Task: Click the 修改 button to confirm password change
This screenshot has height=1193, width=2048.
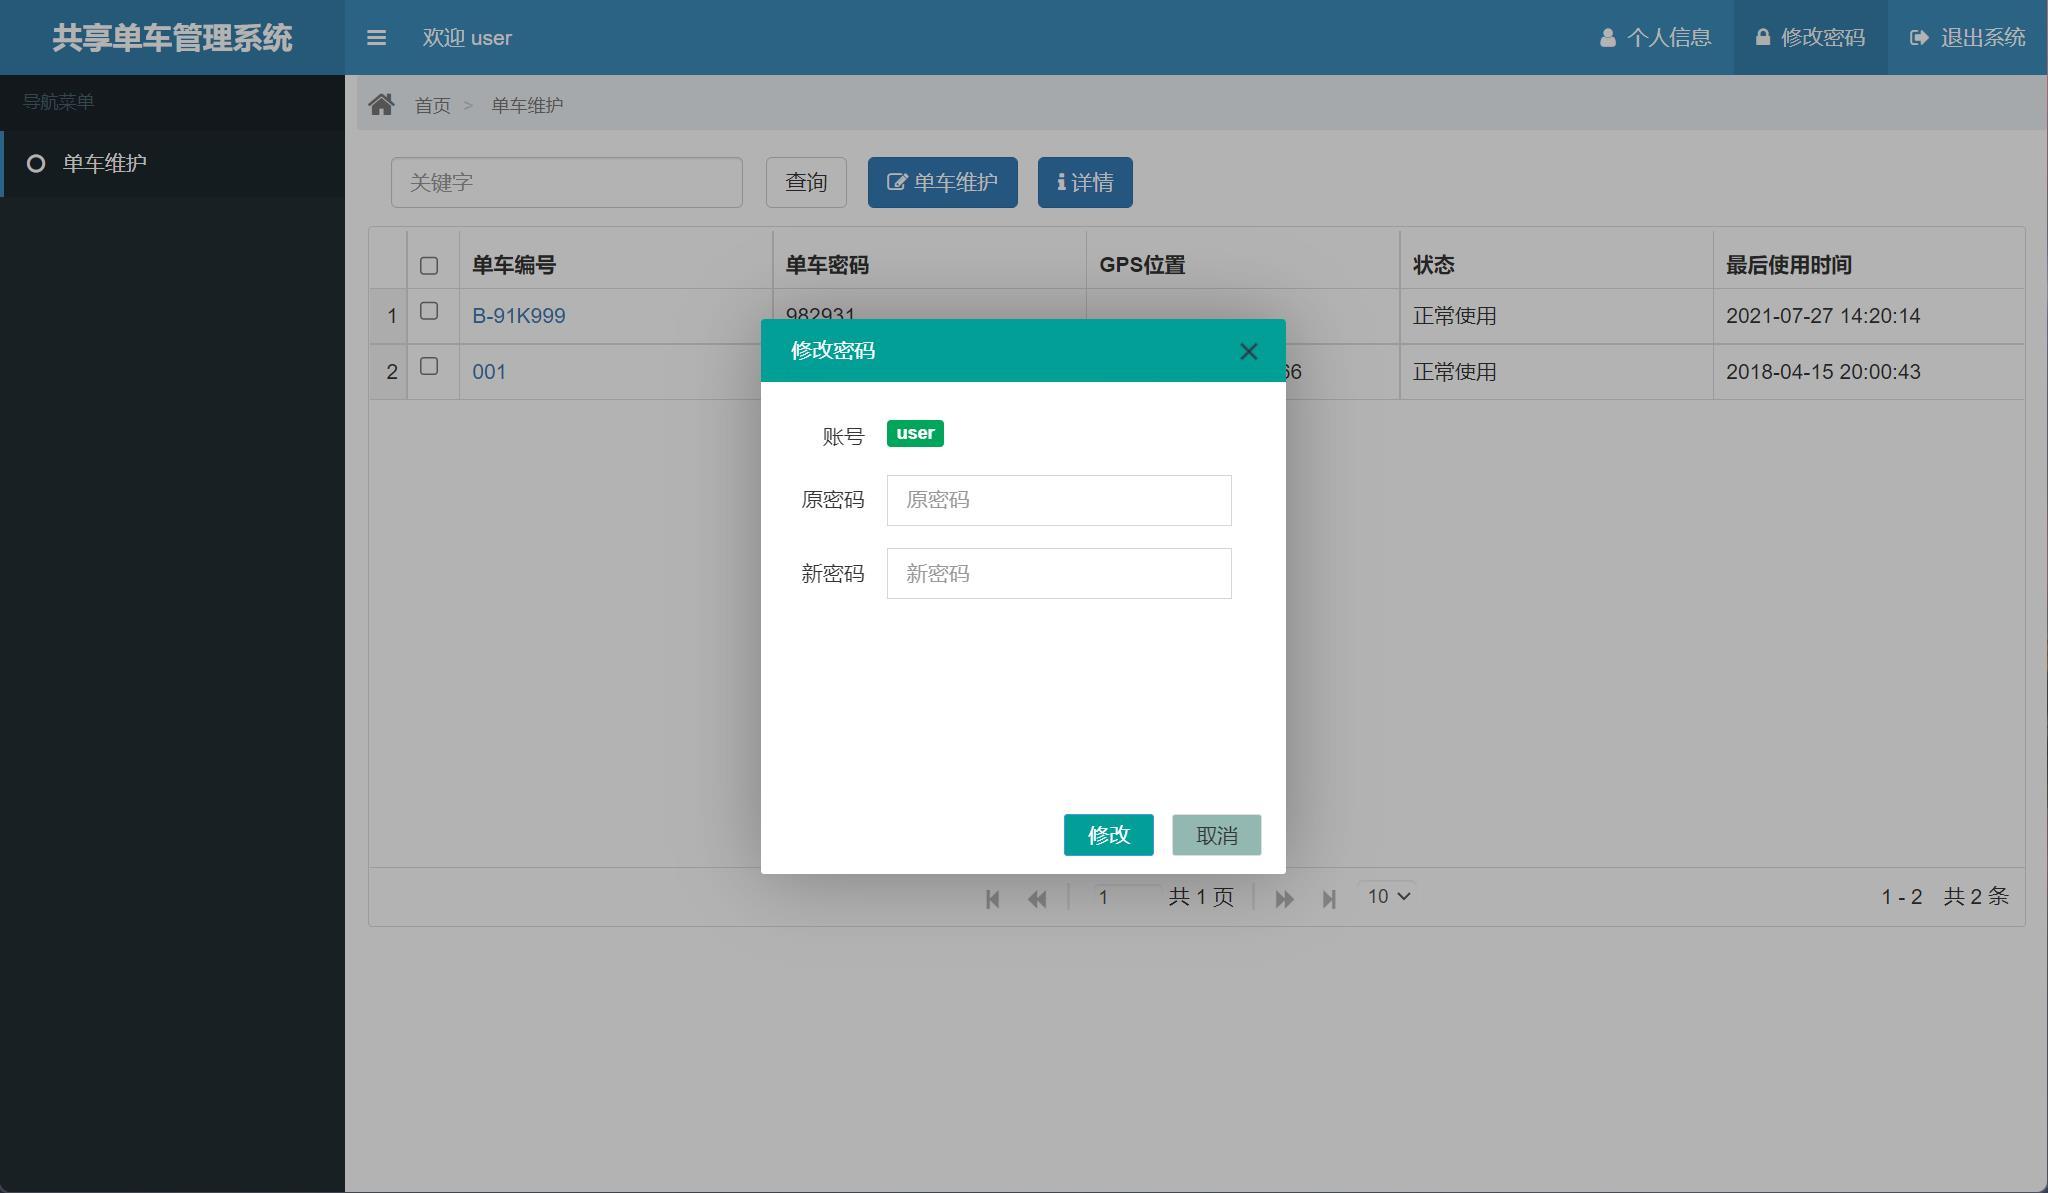Action: [x=1110, y=834]
